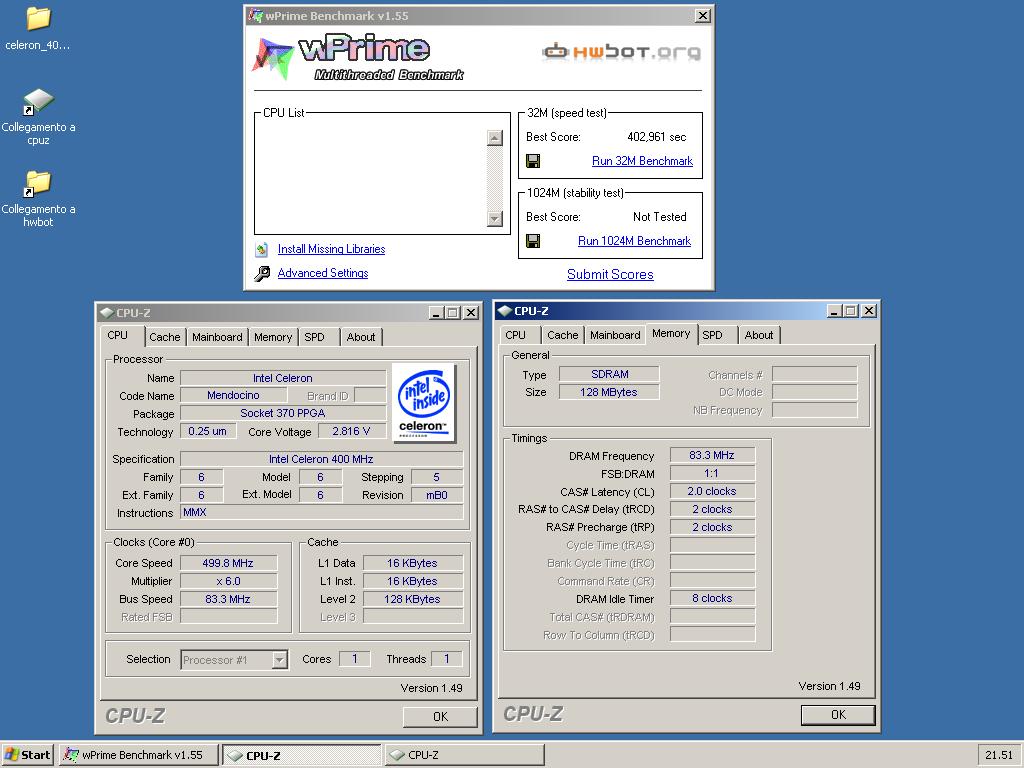1024x768 pixels.
Task: Click the Level 2 128 KBytes cache value
Action: [x=413, y=599]
